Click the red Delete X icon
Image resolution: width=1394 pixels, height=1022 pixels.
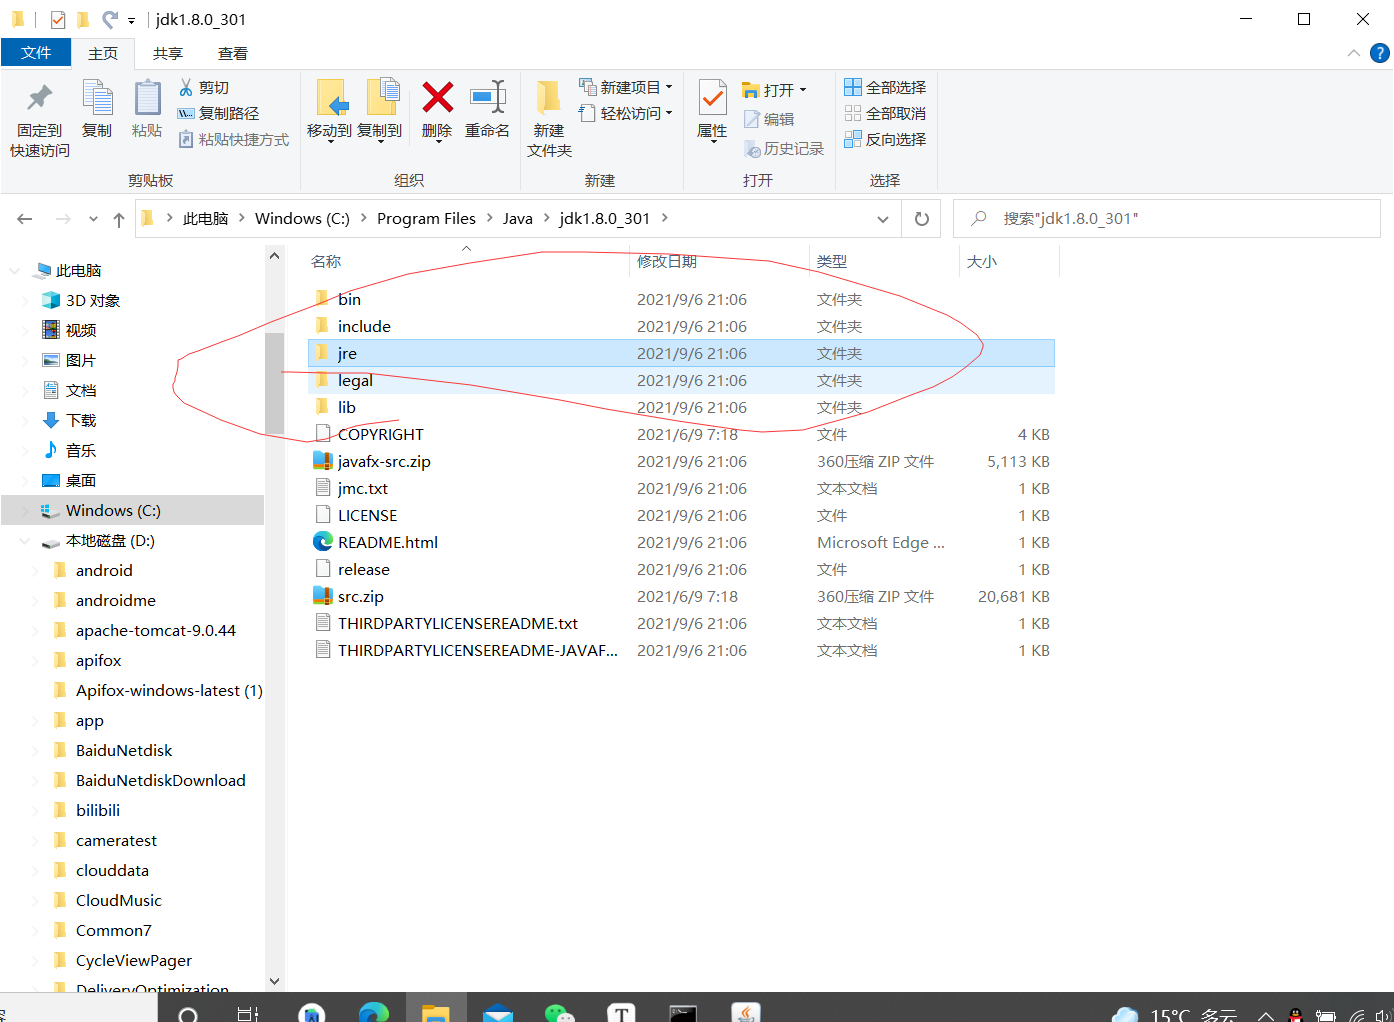pyautogui.click(x=437, y=97)
